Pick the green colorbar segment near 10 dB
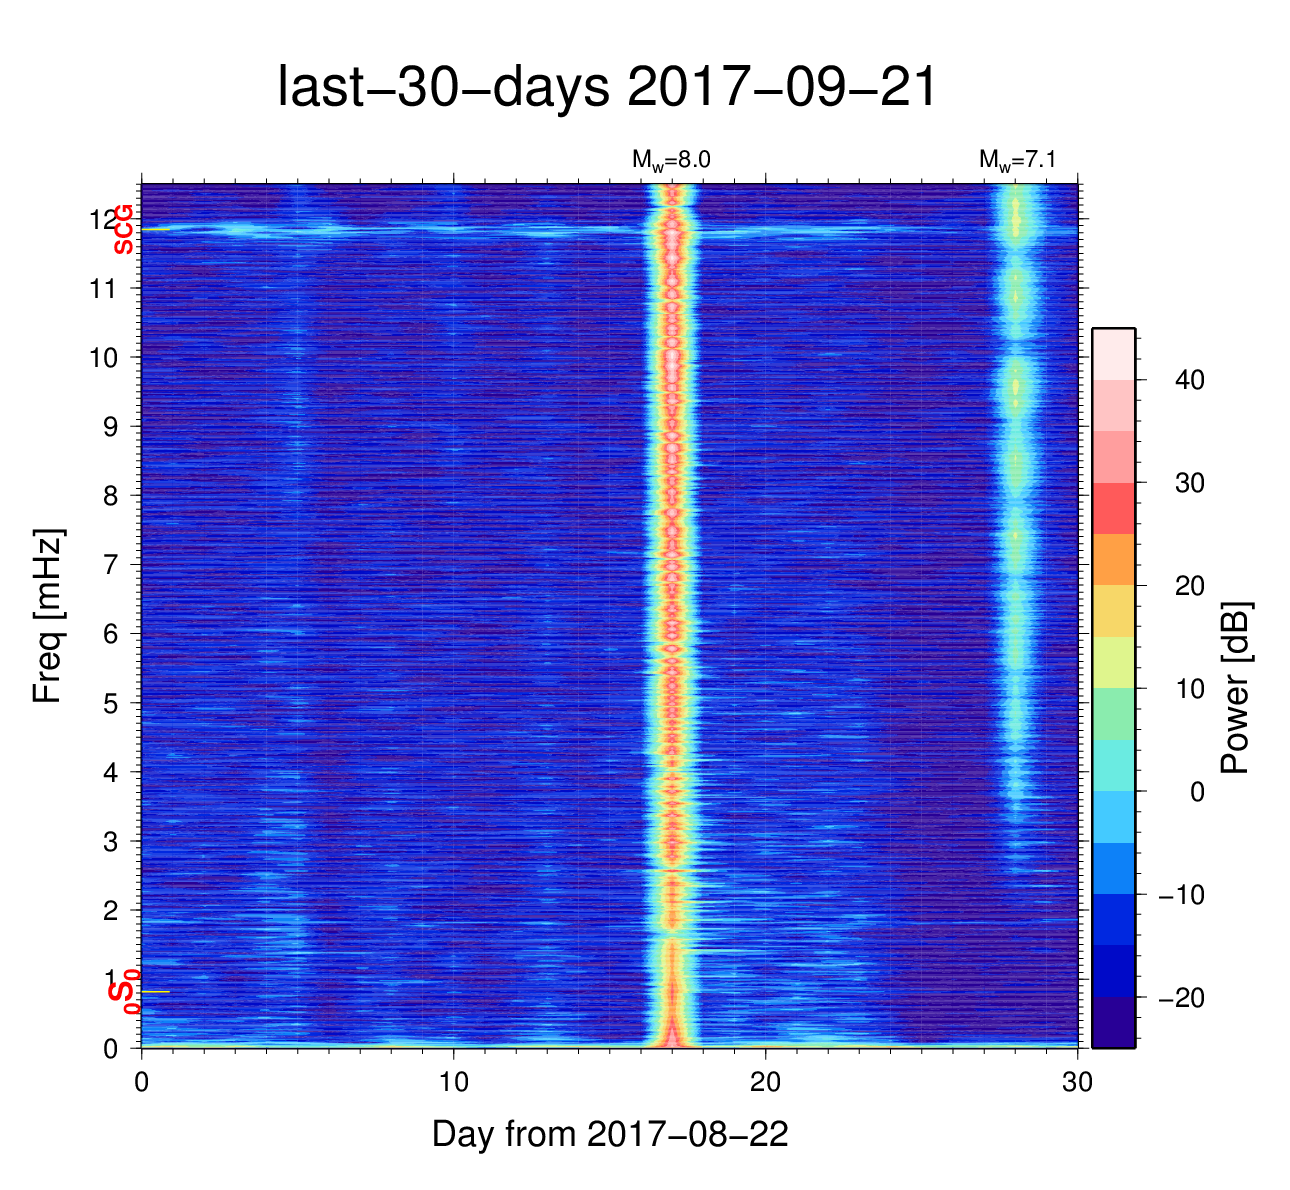This screenshot has height=1190, width=1290. (1113, 713)
